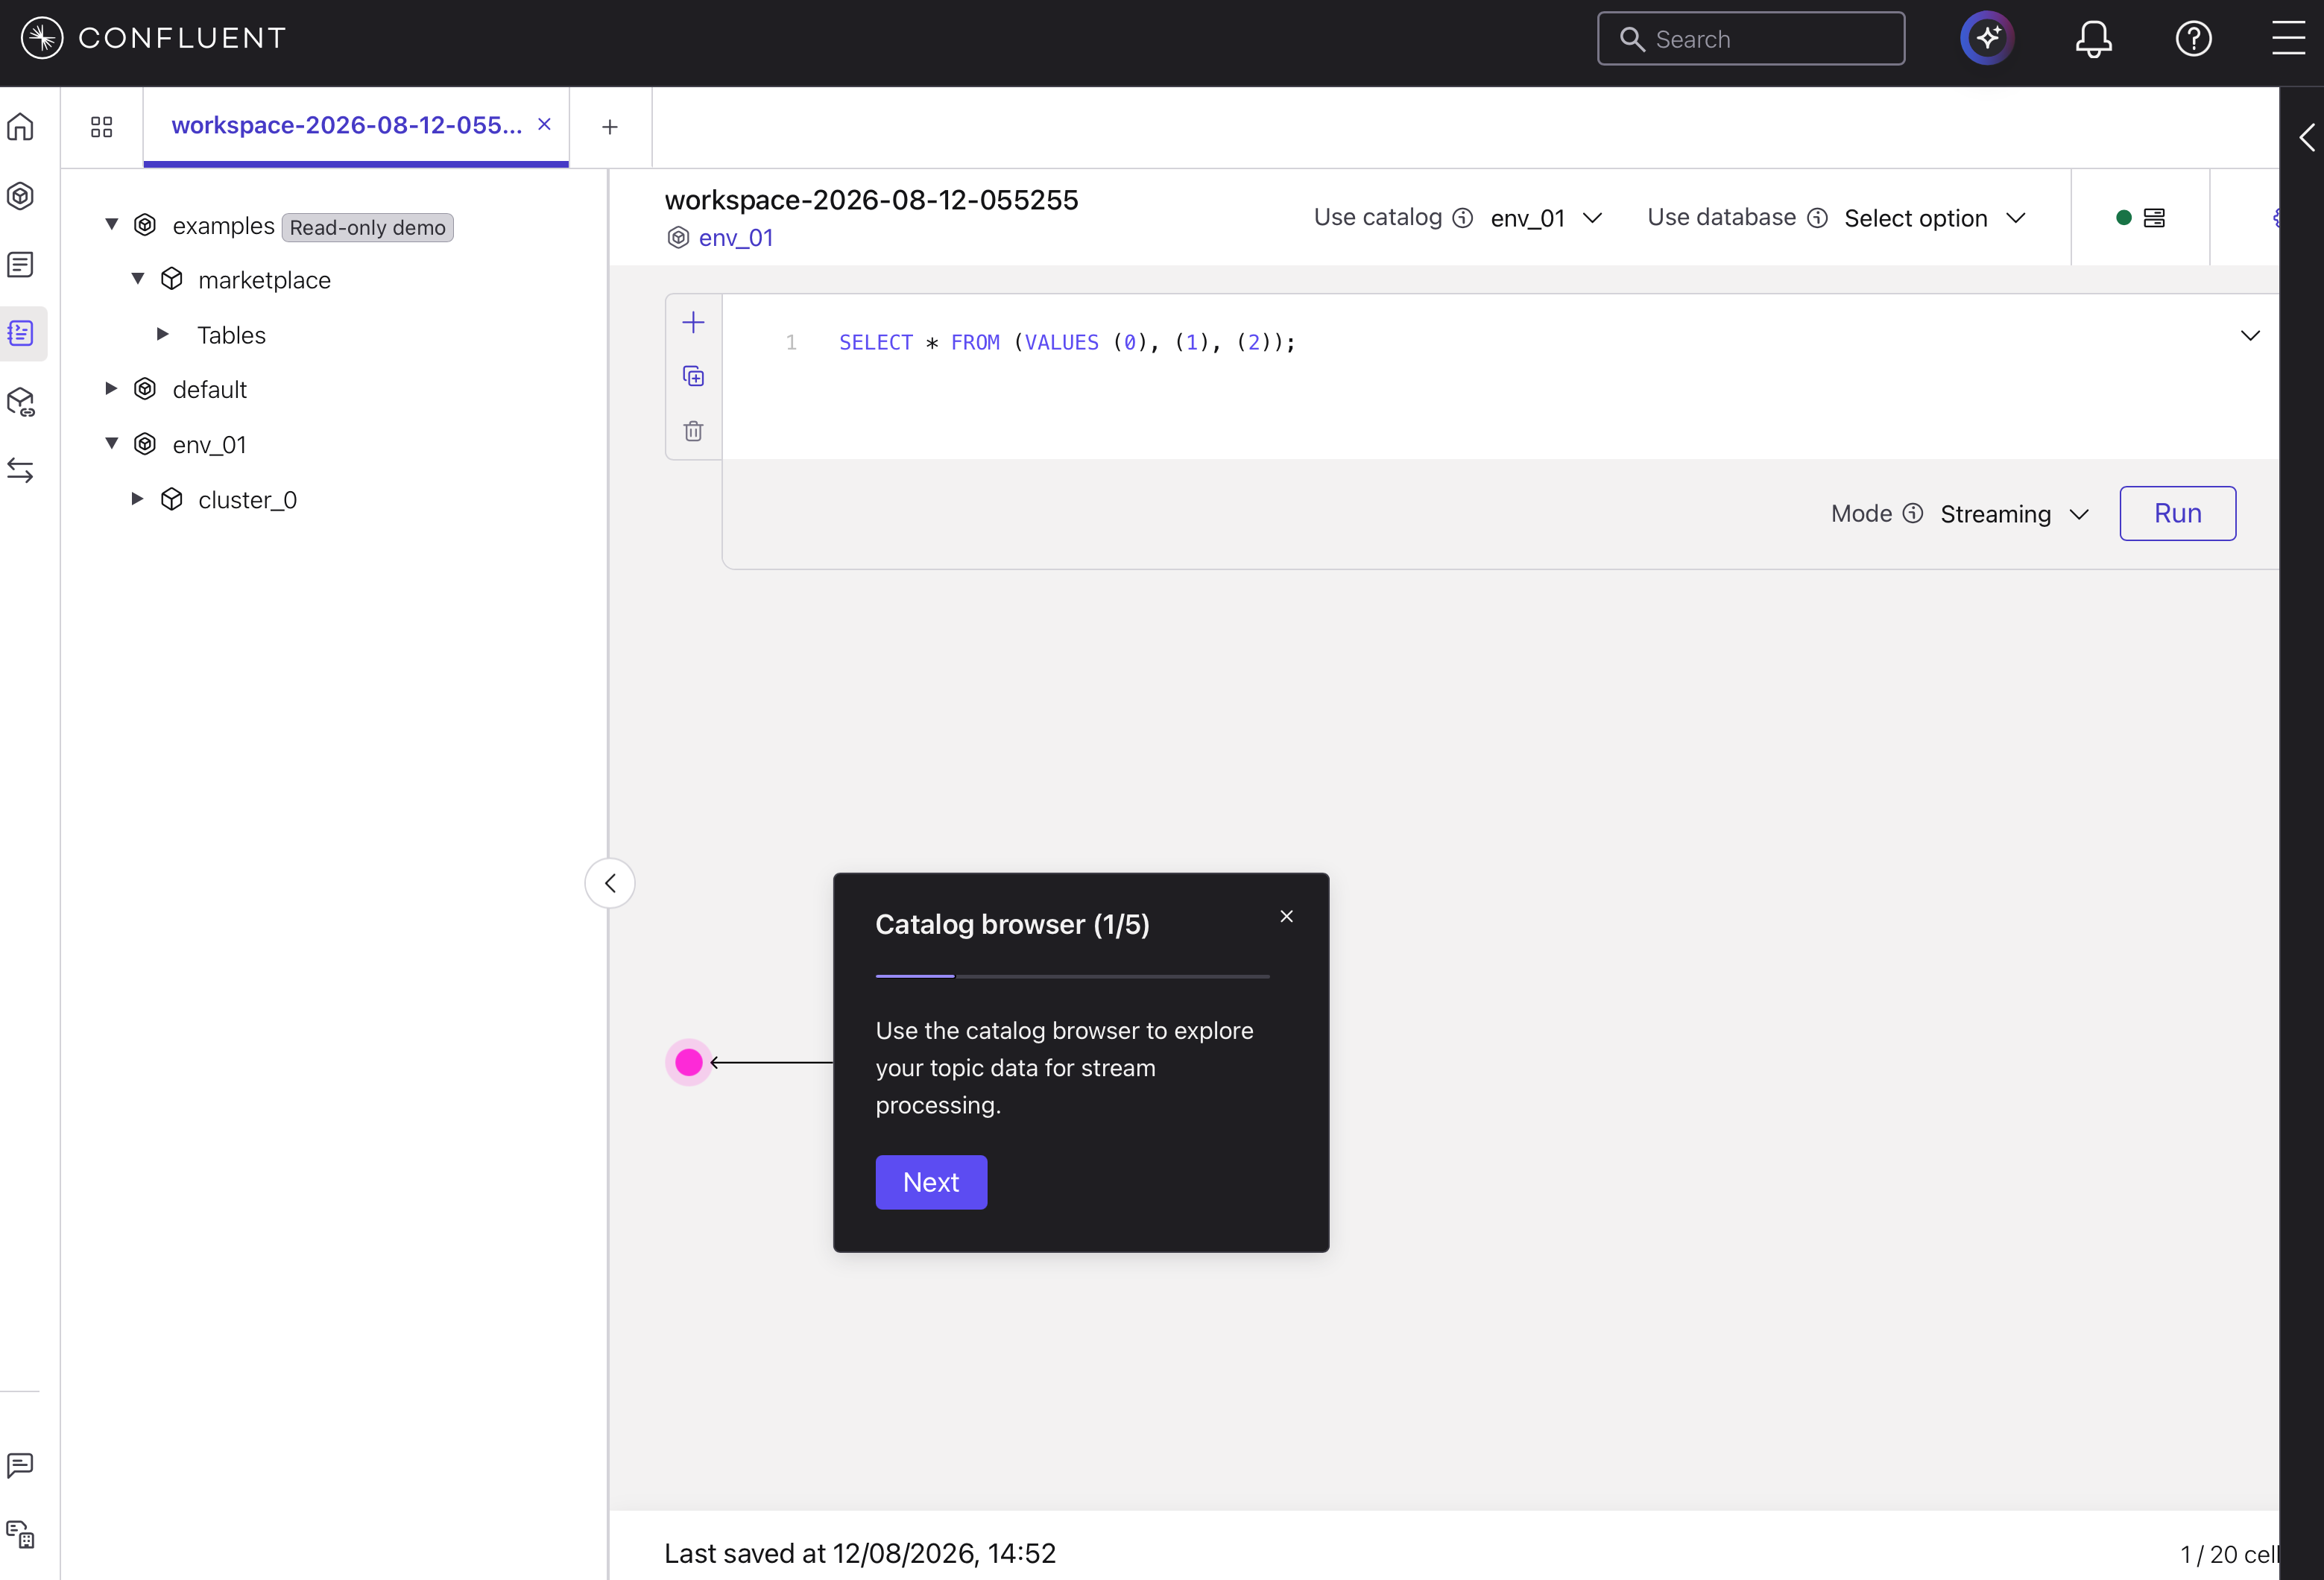Open the env_01 environment link

(x=735, y=238)
